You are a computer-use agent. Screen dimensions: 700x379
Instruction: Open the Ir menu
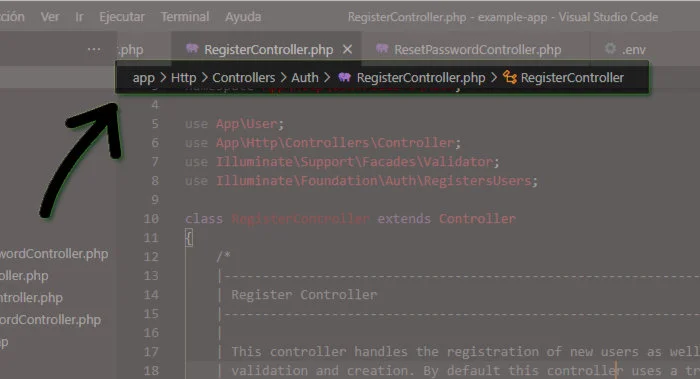79,17
